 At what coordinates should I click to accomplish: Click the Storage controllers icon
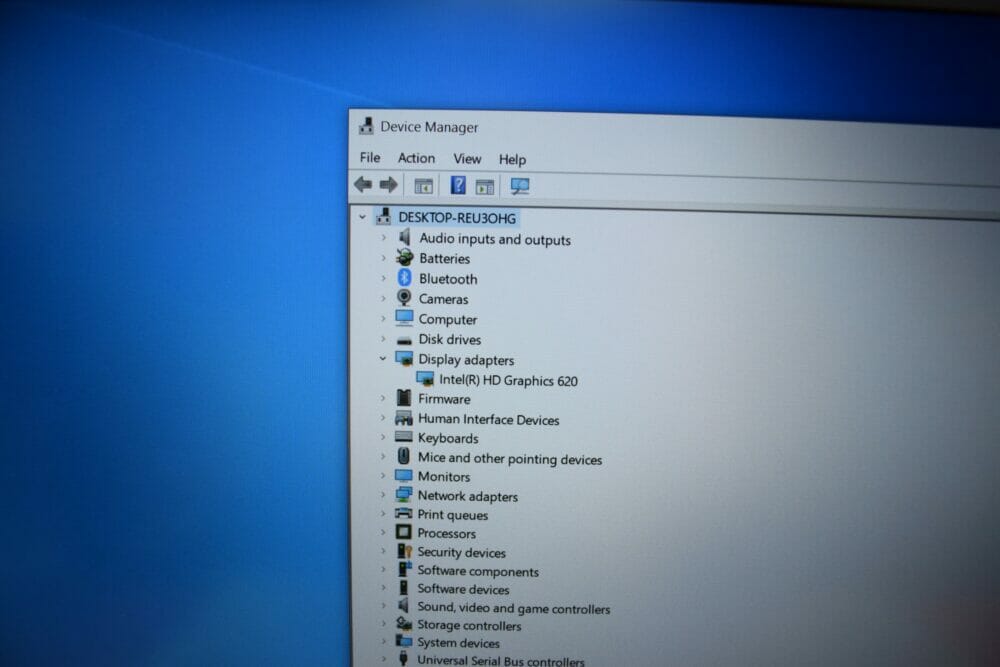[404, 623]
